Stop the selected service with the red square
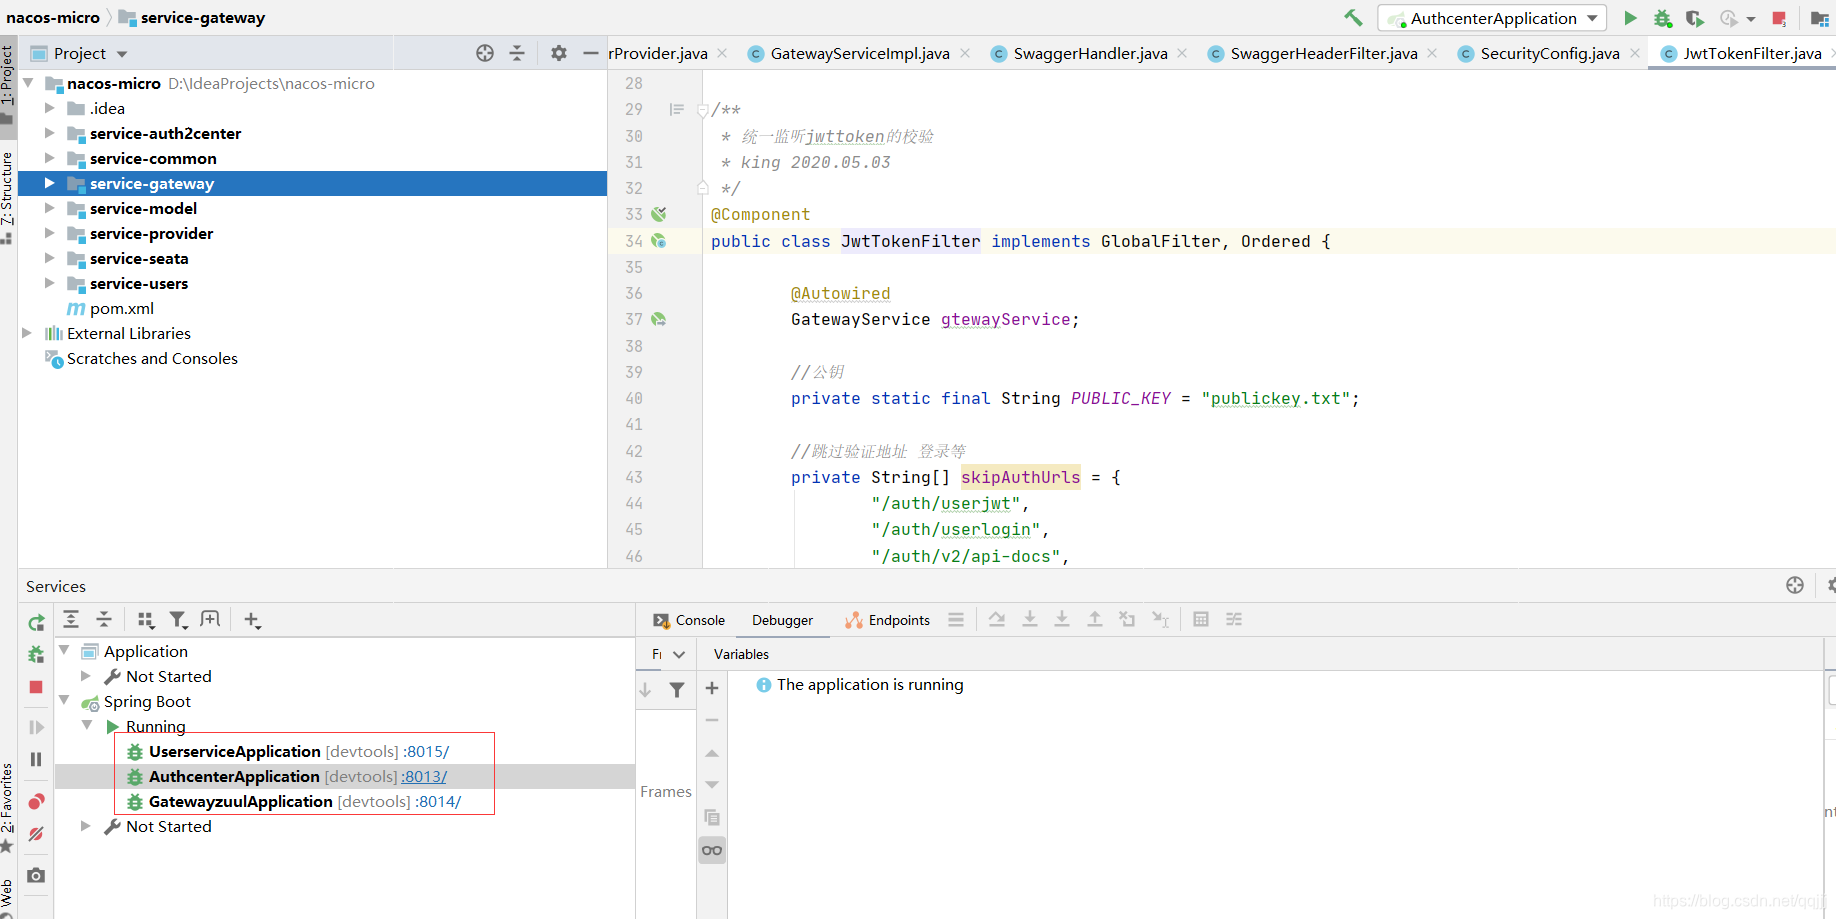 [x=36, y=687]
